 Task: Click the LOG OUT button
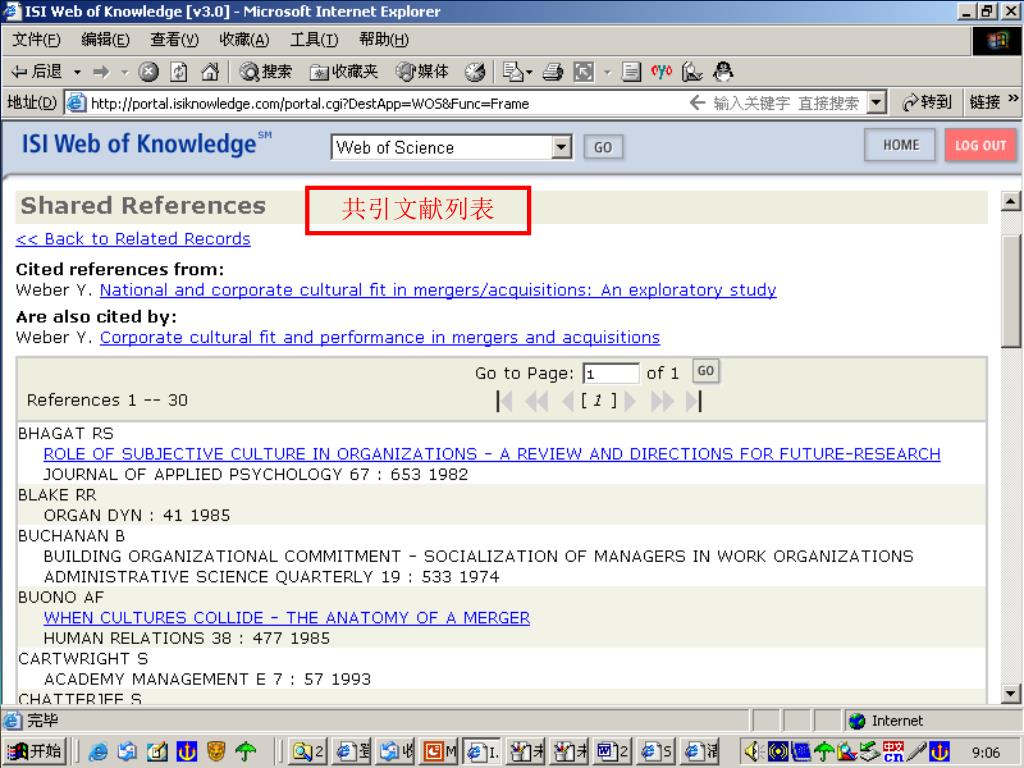click(x=981, y=146)
